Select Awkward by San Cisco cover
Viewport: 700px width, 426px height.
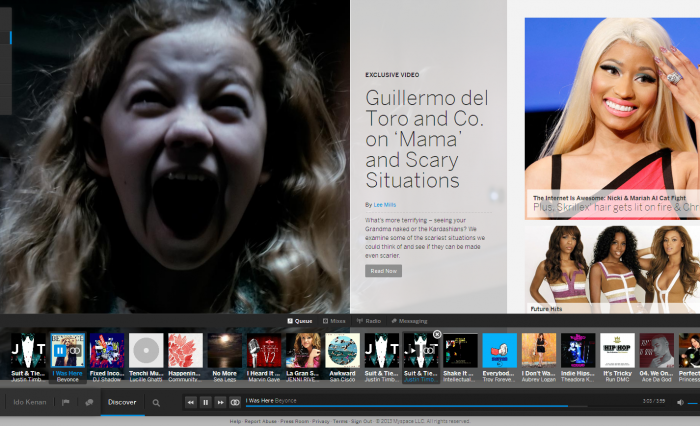pos(342,351)
